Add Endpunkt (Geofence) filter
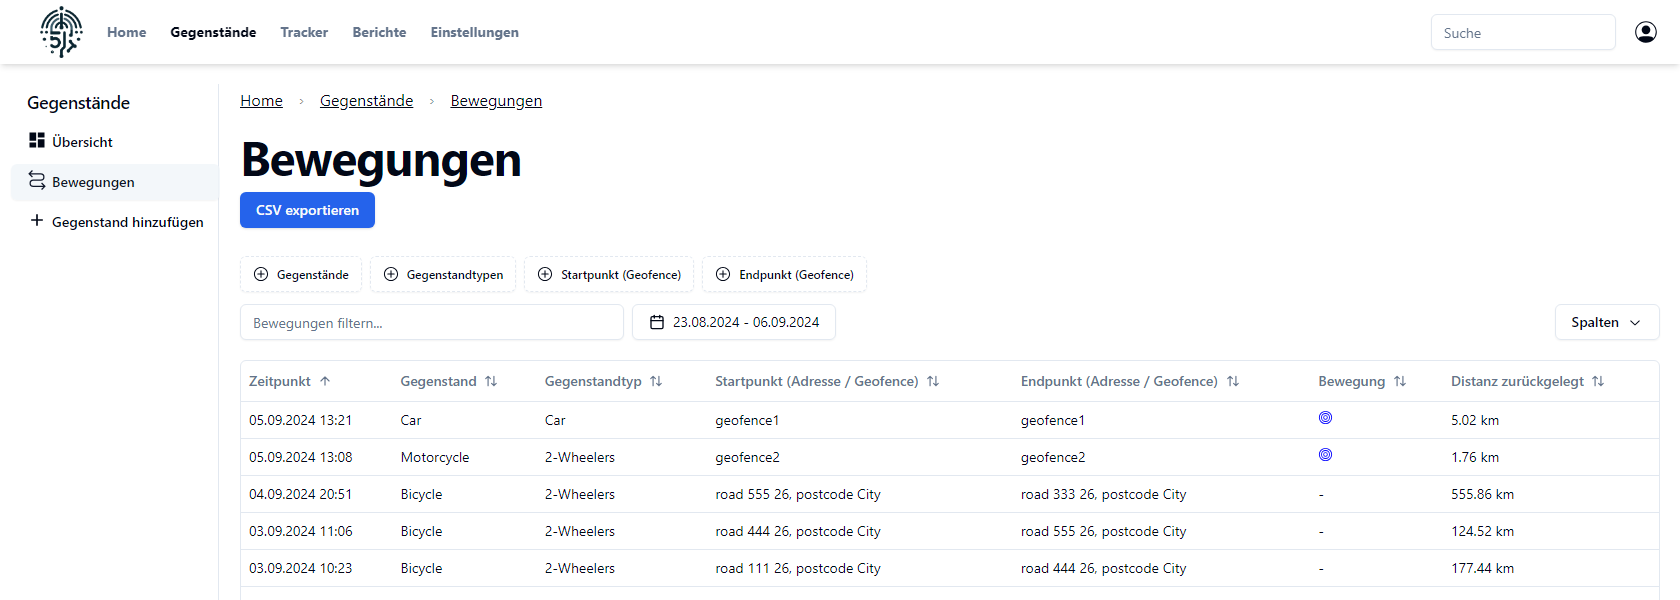The image size is (1680, 600). point(784,275)
